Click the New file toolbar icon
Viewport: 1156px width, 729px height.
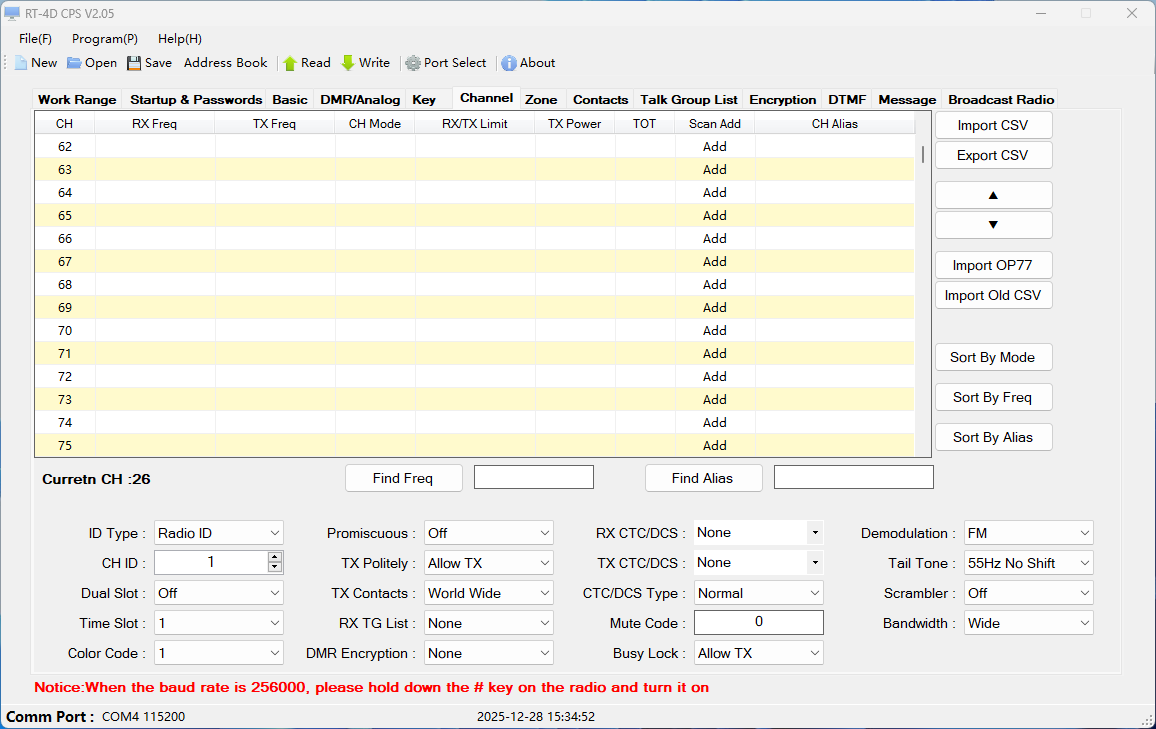(21, 63)
